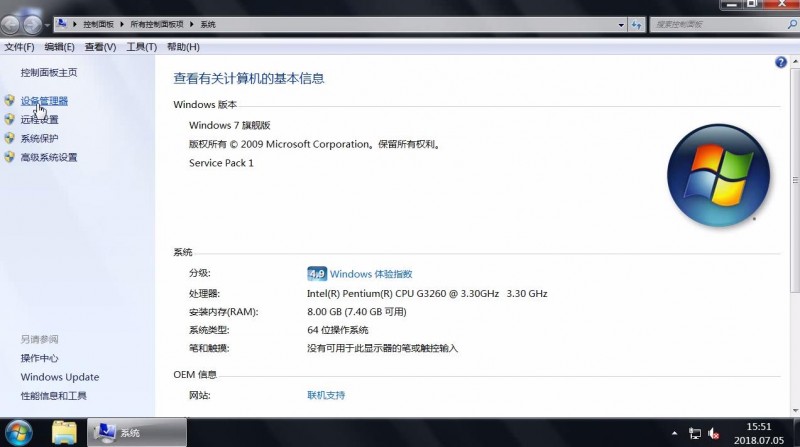
Task: Click the vertical scrollbar thumb
Action: coord(795,181)
